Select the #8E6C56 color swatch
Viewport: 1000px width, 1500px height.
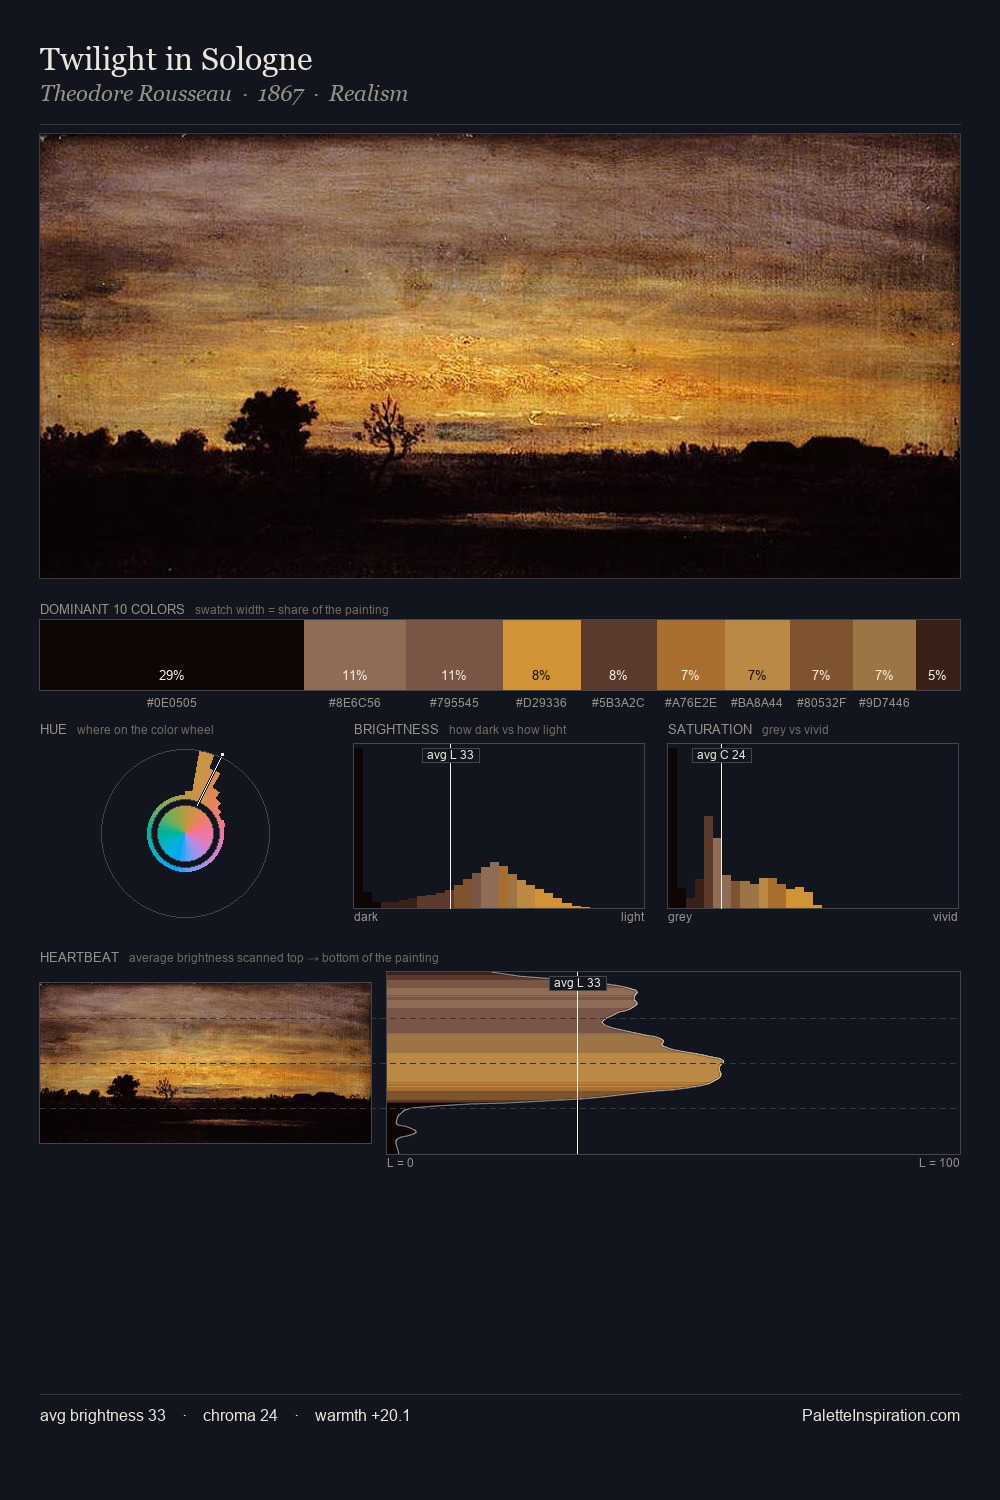click(355, 655)
